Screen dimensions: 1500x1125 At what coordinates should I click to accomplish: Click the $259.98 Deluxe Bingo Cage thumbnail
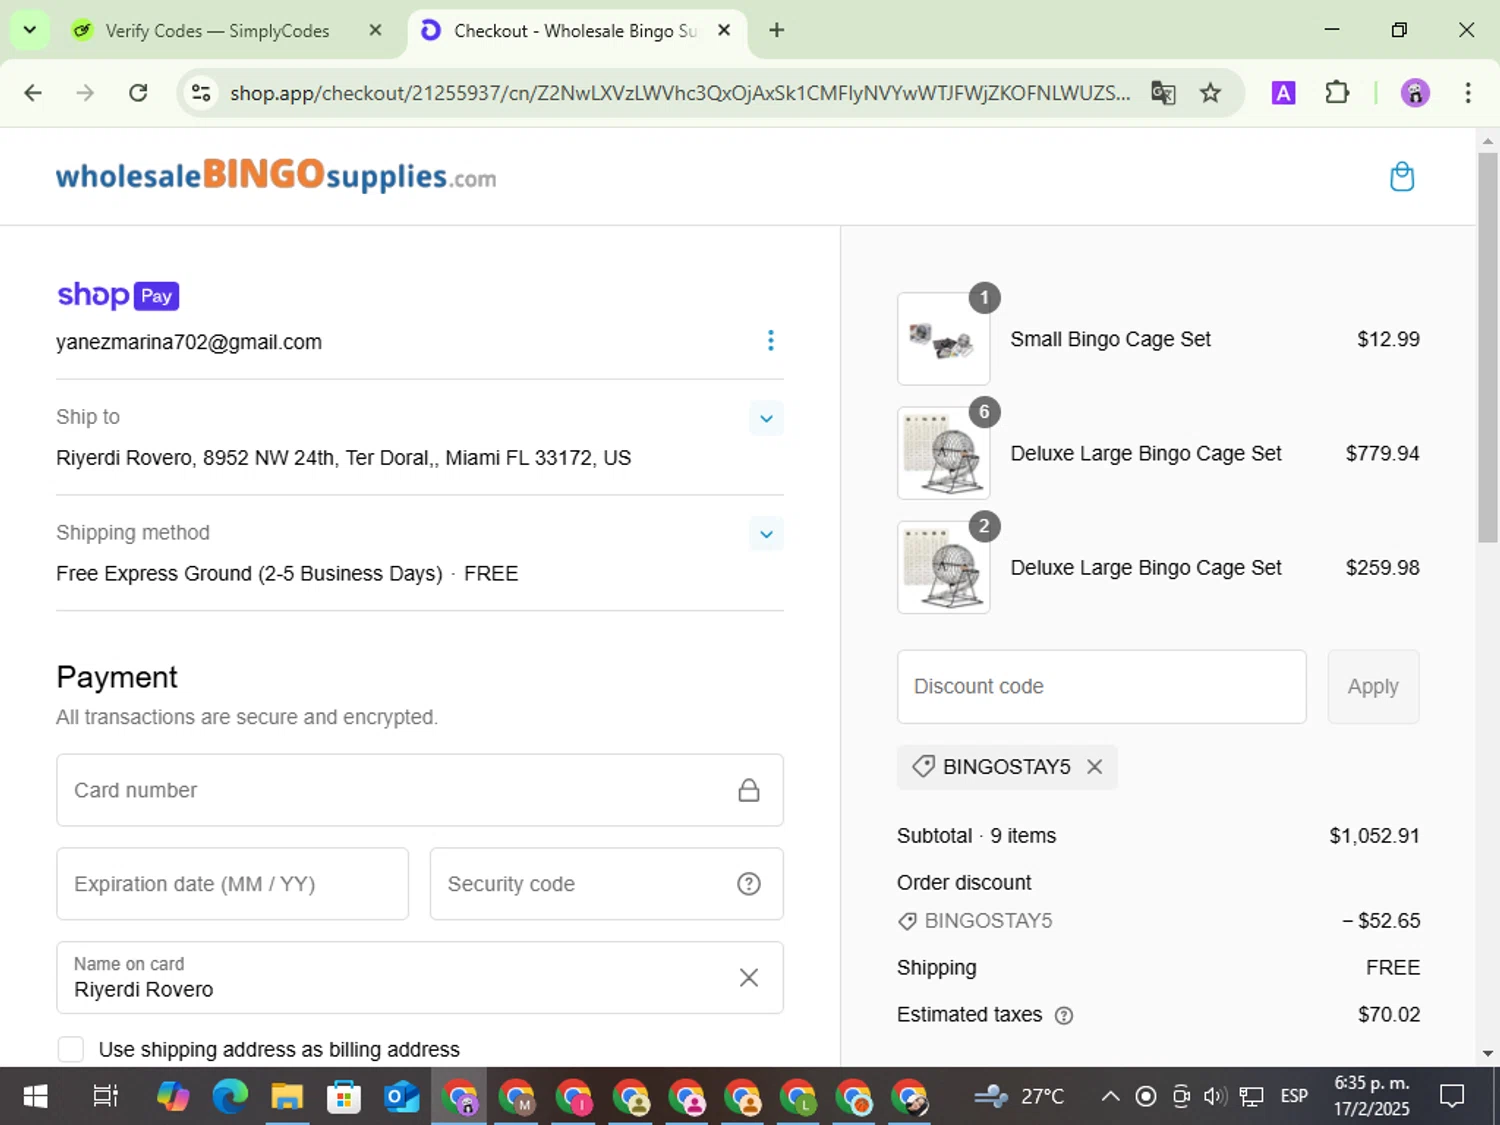tap(944, 567)
